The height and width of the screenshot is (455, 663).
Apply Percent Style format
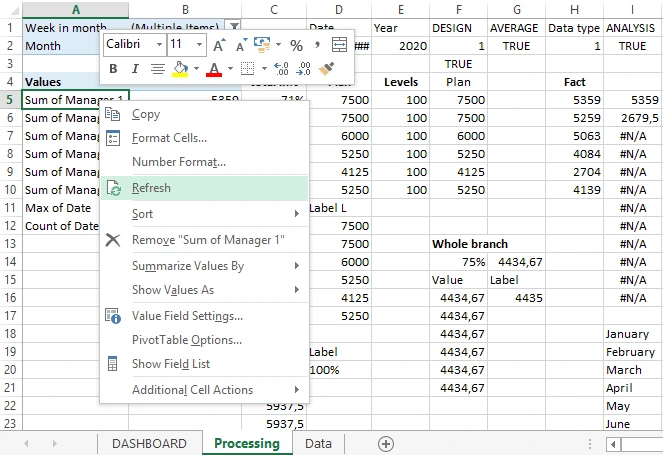click(296, 45)
